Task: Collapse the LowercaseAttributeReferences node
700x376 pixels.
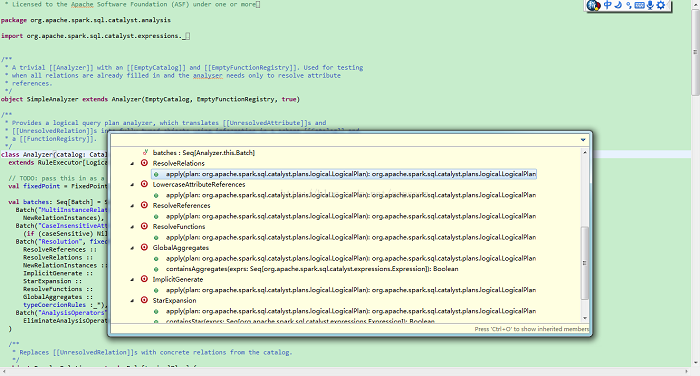Action: point(132,184)
